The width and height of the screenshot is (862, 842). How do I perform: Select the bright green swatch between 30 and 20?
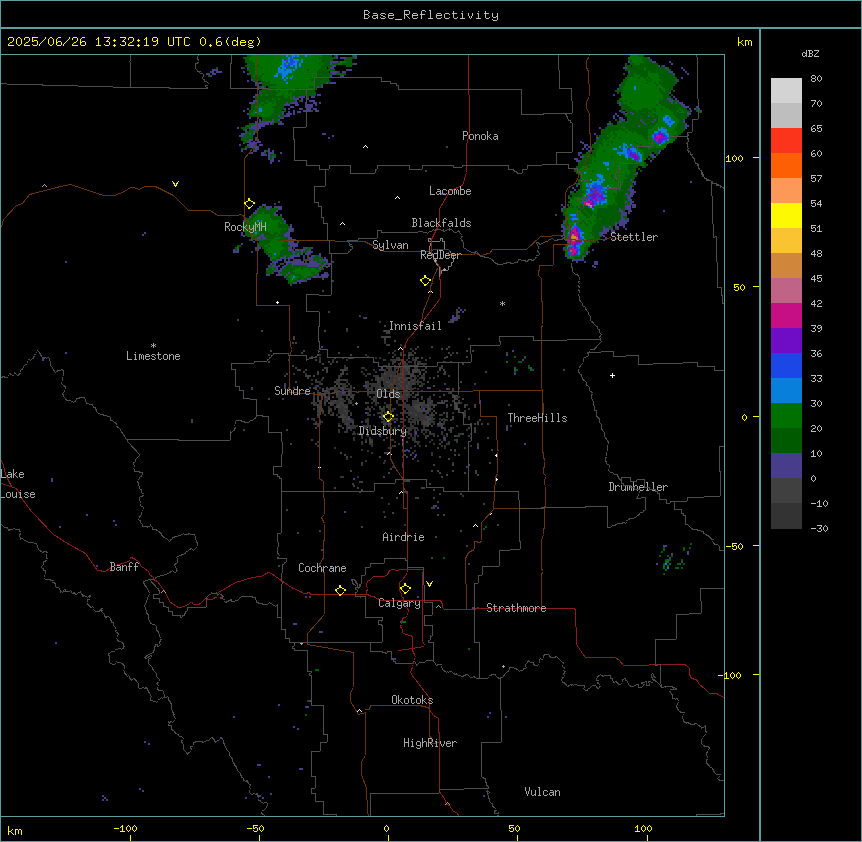[x=786, y=416]
